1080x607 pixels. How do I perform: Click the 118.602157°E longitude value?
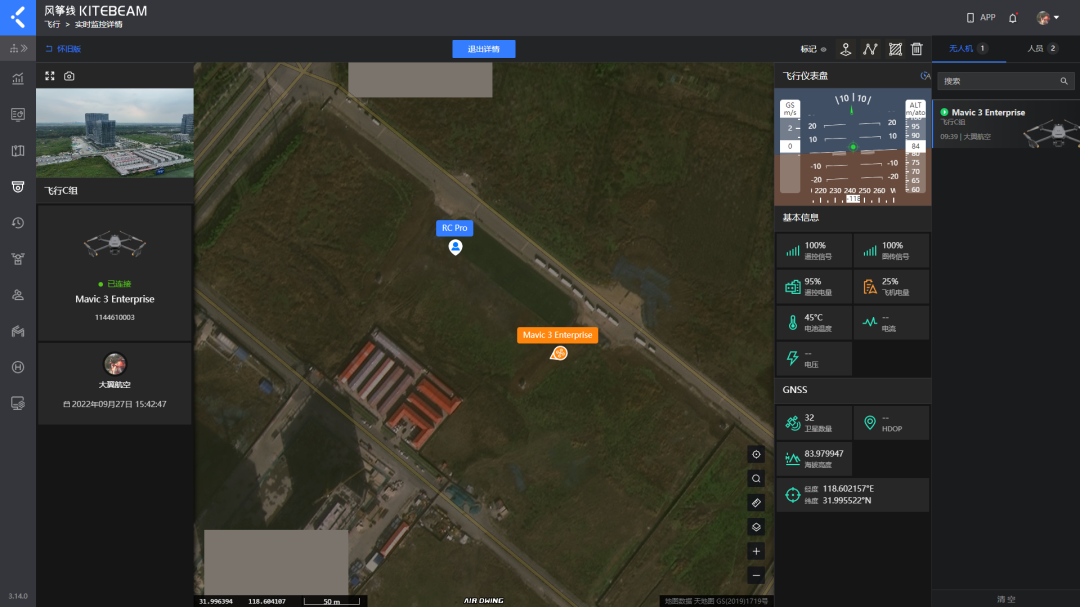pos(848,488)
